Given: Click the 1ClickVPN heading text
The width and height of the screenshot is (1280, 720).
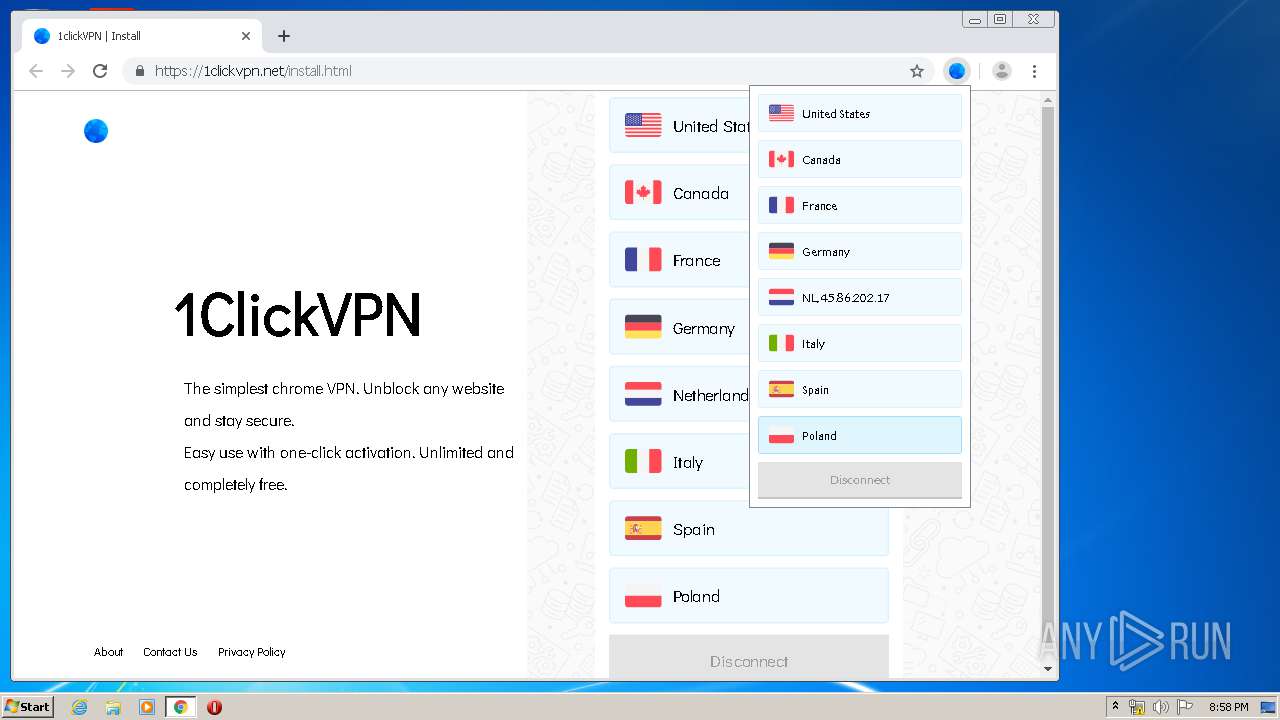Looking at the screenshot, I should (298, 314).
